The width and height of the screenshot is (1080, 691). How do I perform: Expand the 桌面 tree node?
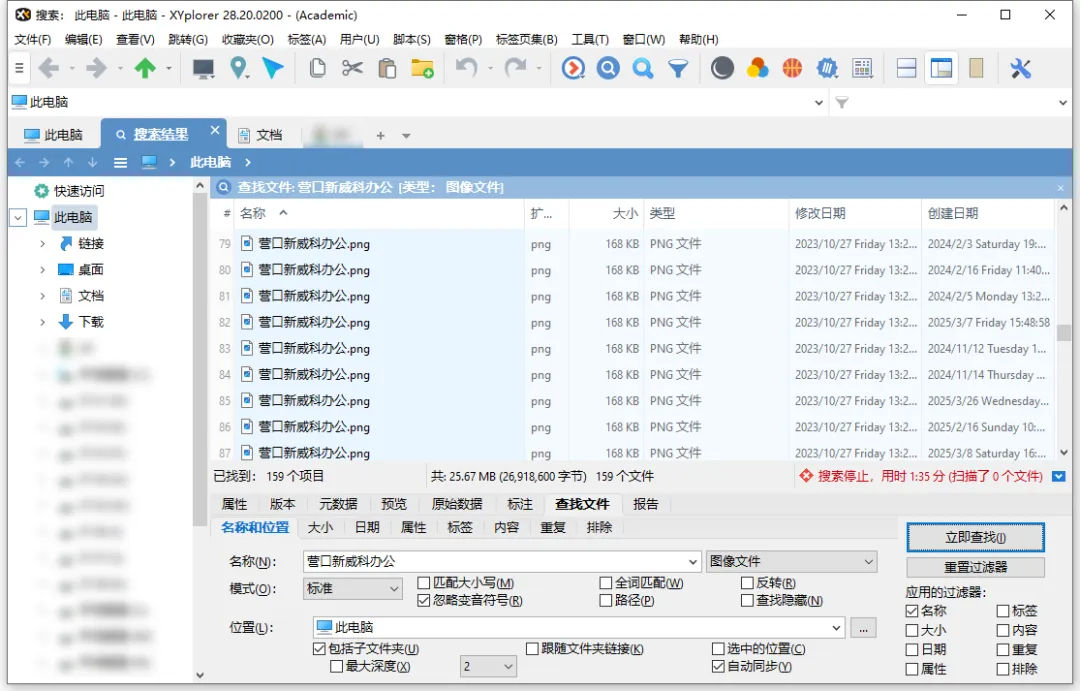(43, 270)
